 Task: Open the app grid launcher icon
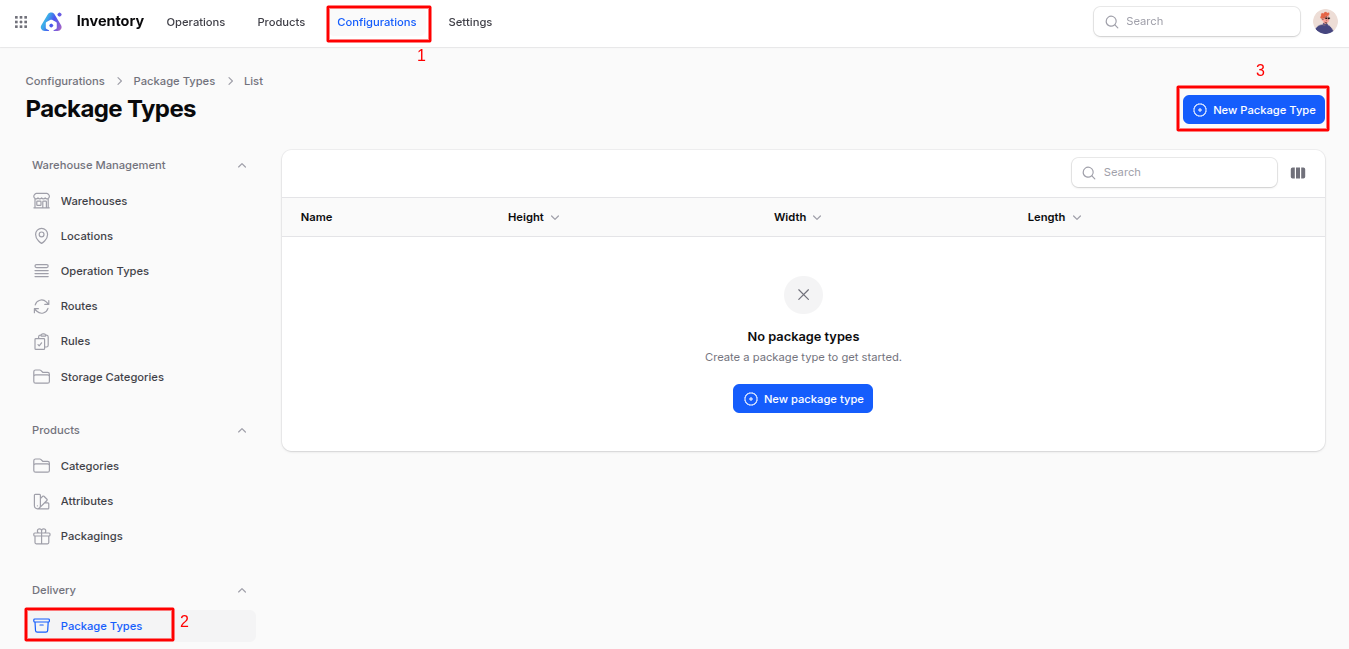(20, 22)
